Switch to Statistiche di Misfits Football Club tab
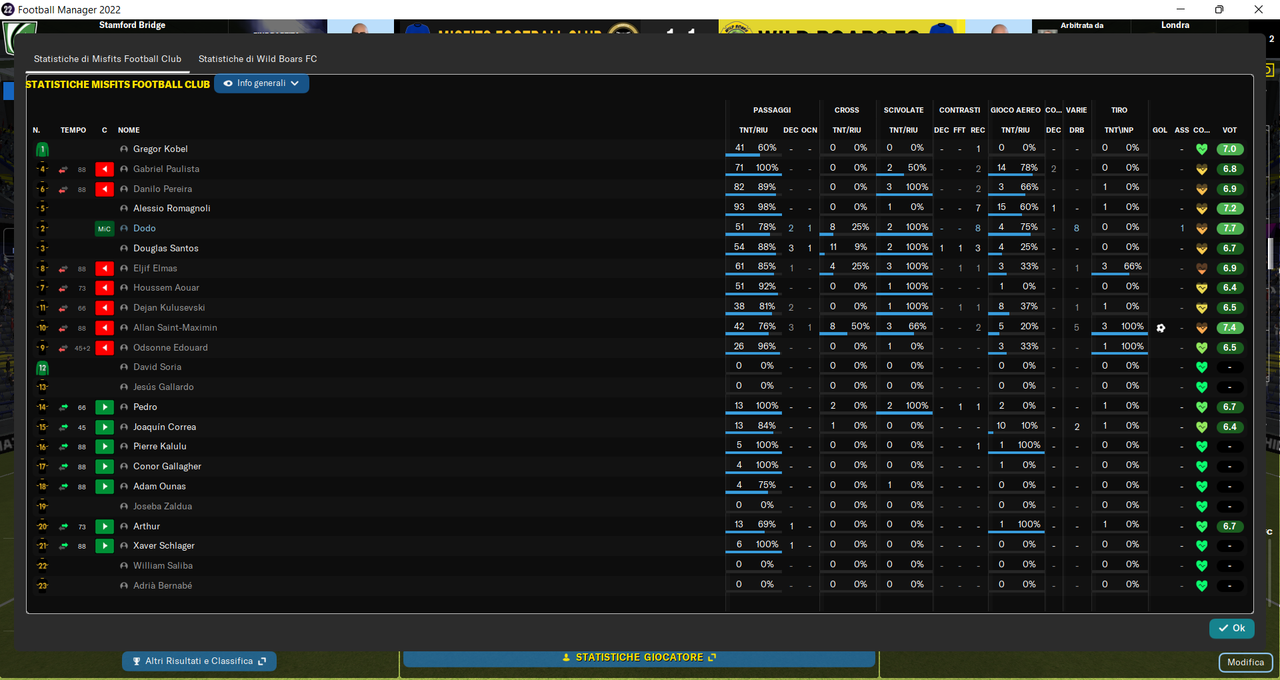The height and width of the screenshot is (680, 1280). tap(108, 59)
